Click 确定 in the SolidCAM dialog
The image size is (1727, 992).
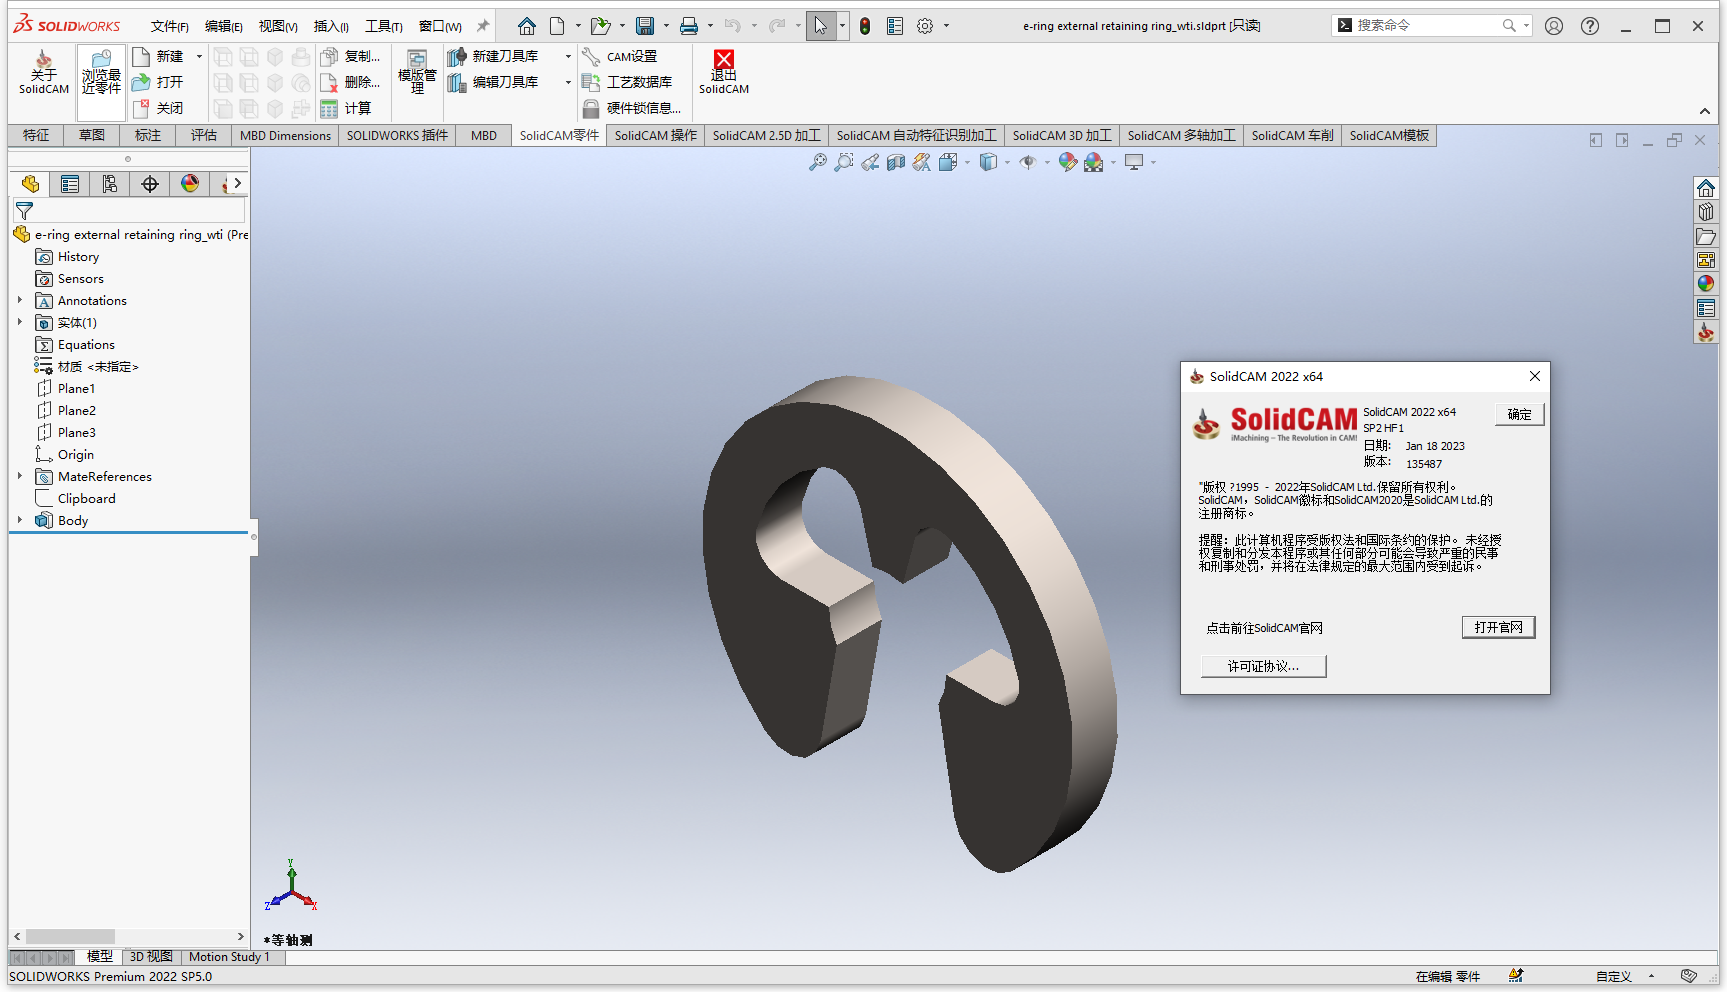(x=1519, y=414)
